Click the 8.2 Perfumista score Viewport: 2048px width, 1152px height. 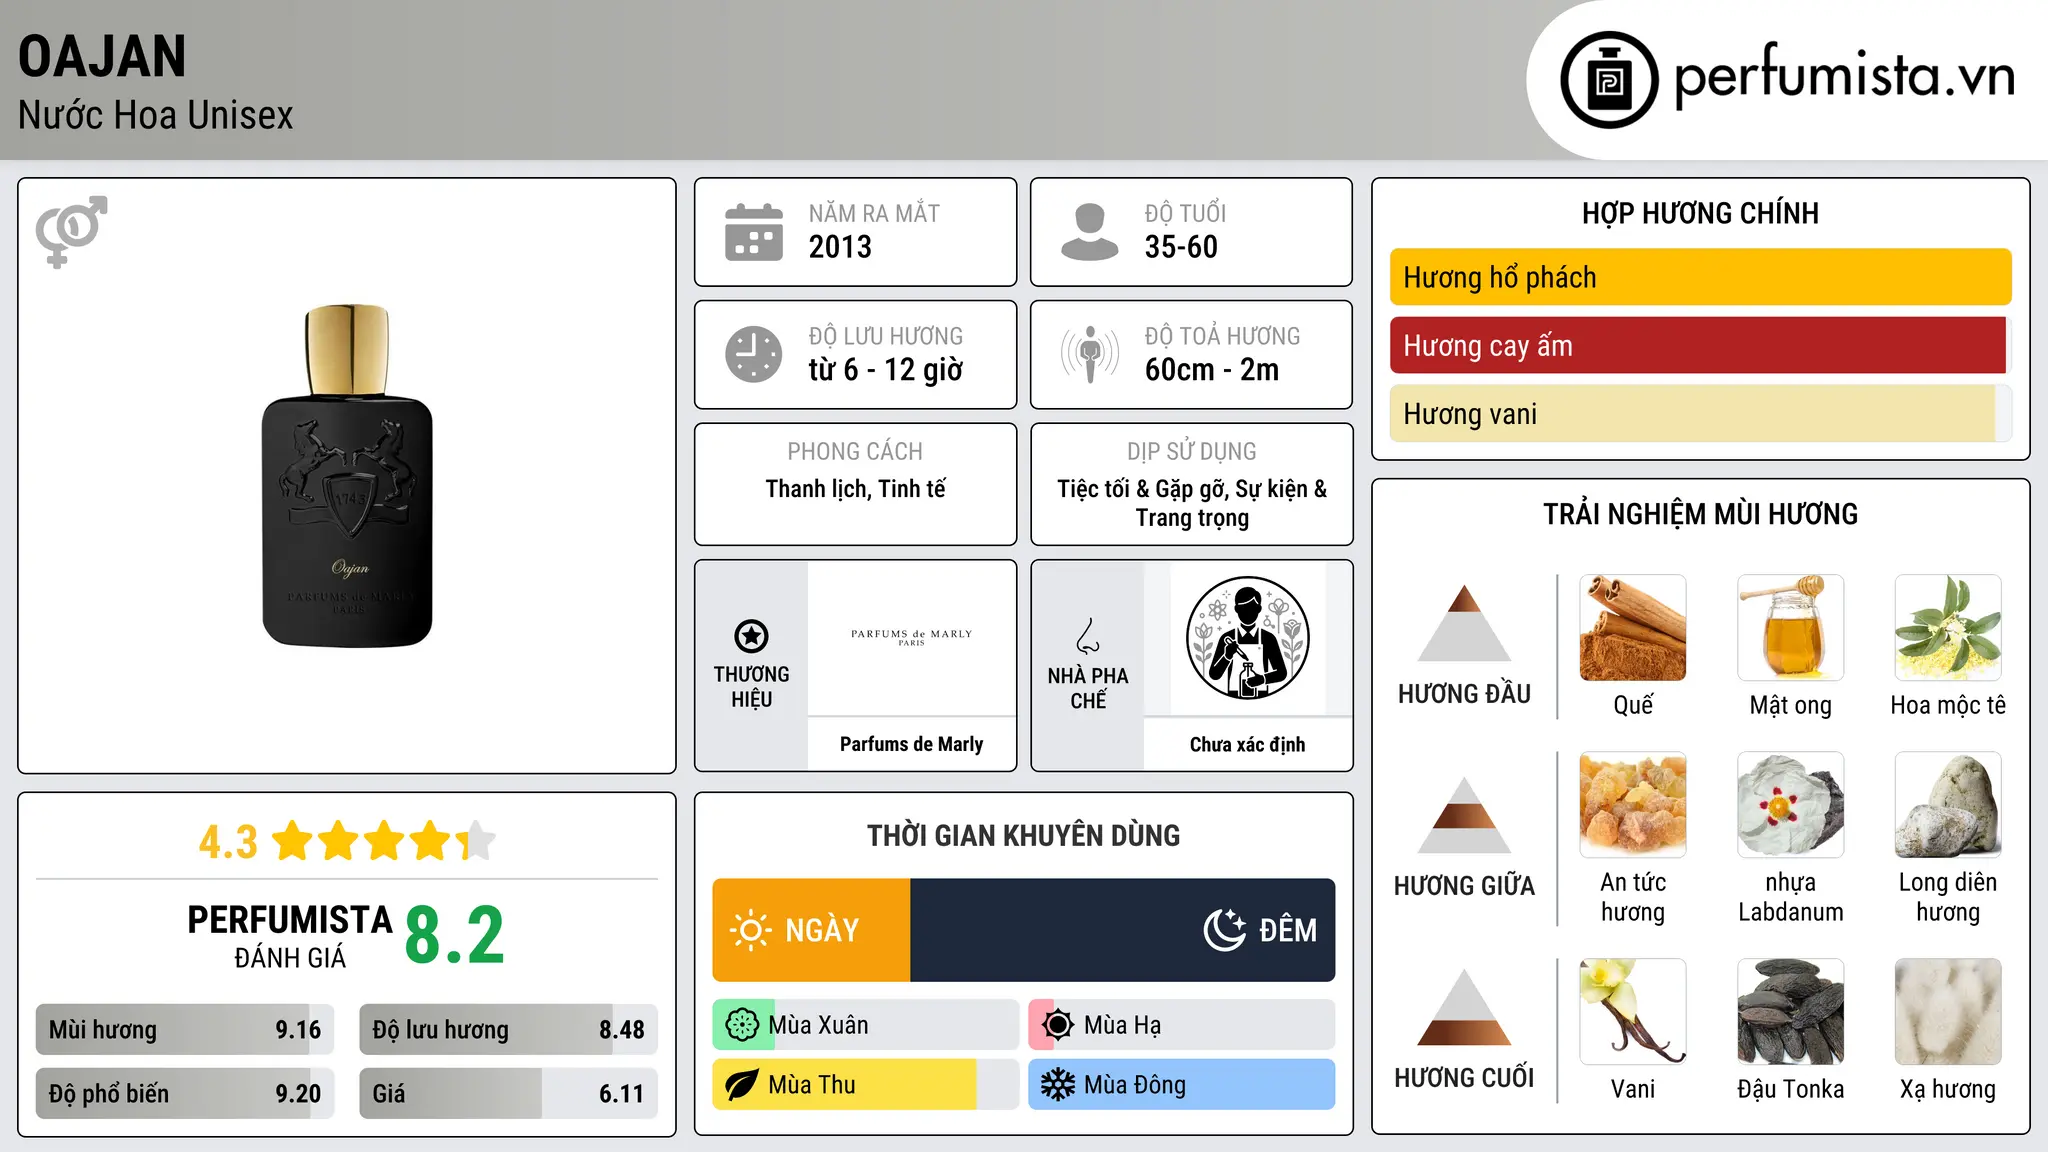pyautogui.click(x=455, y=935)
